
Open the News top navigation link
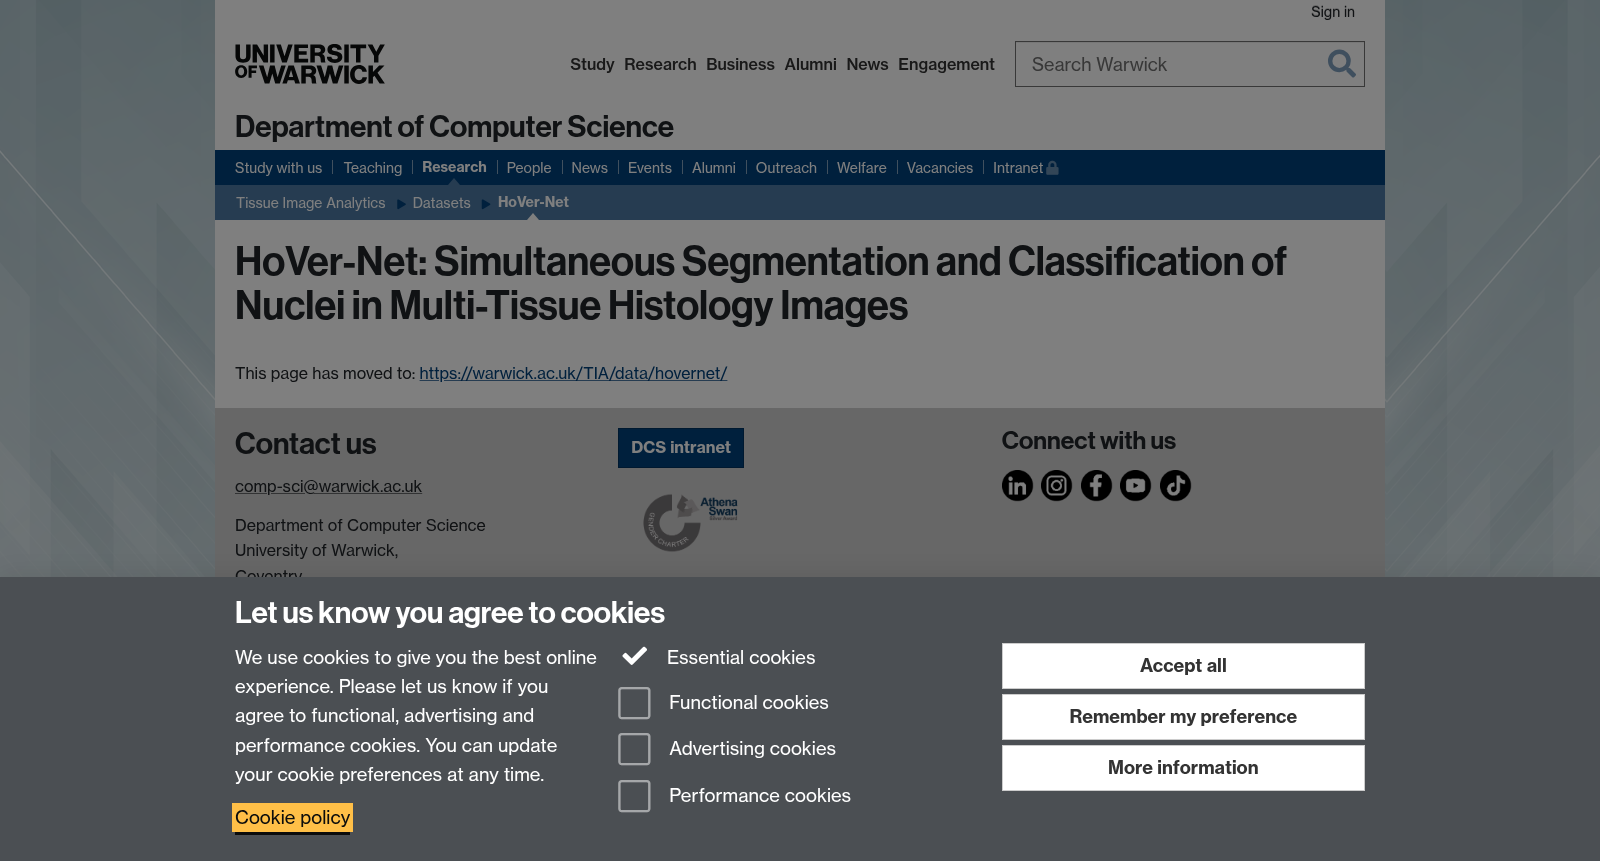(x=867, y=64)
